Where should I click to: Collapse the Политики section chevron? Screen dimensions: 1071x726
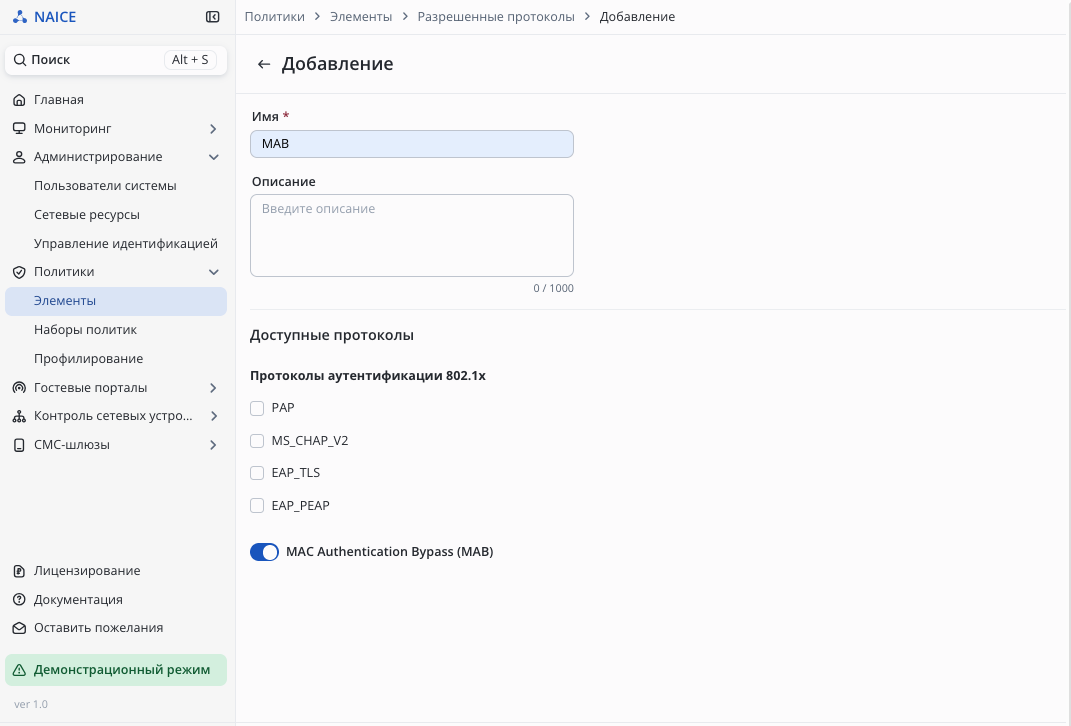point(213,272)
